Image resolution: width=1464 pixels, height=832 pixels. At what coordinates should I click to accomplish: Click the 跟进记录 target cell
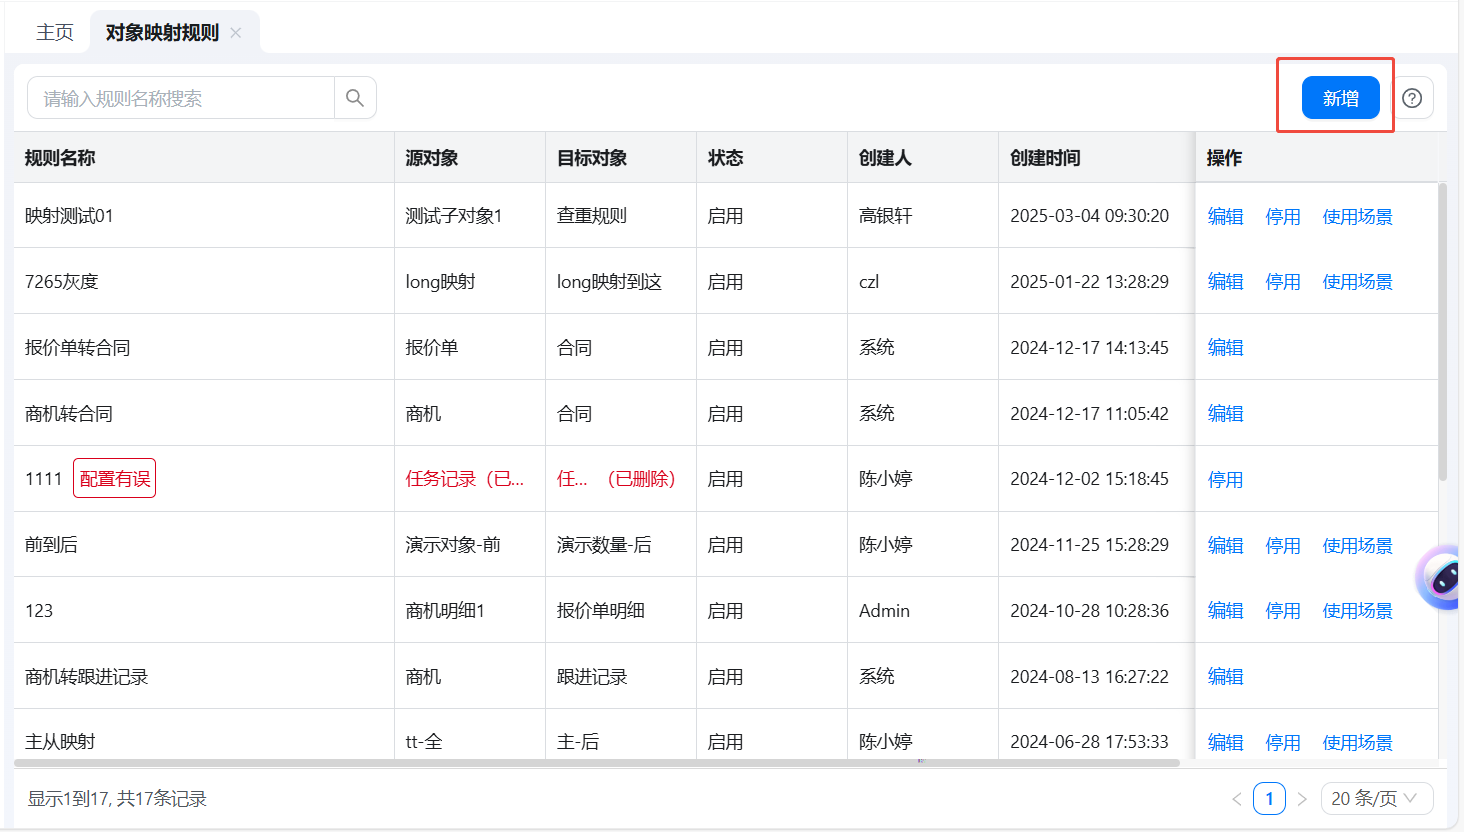pos(621,677)
